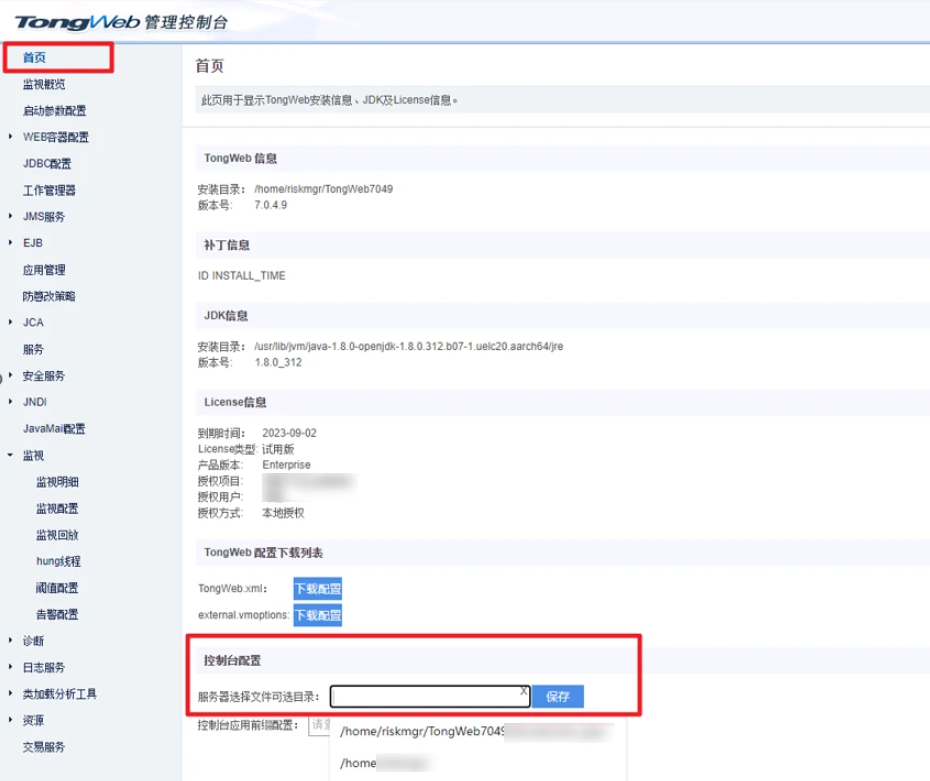Select expiry date 2023-09-02
The width and height of the screenshot is (930, 781).
coord(289,433)
